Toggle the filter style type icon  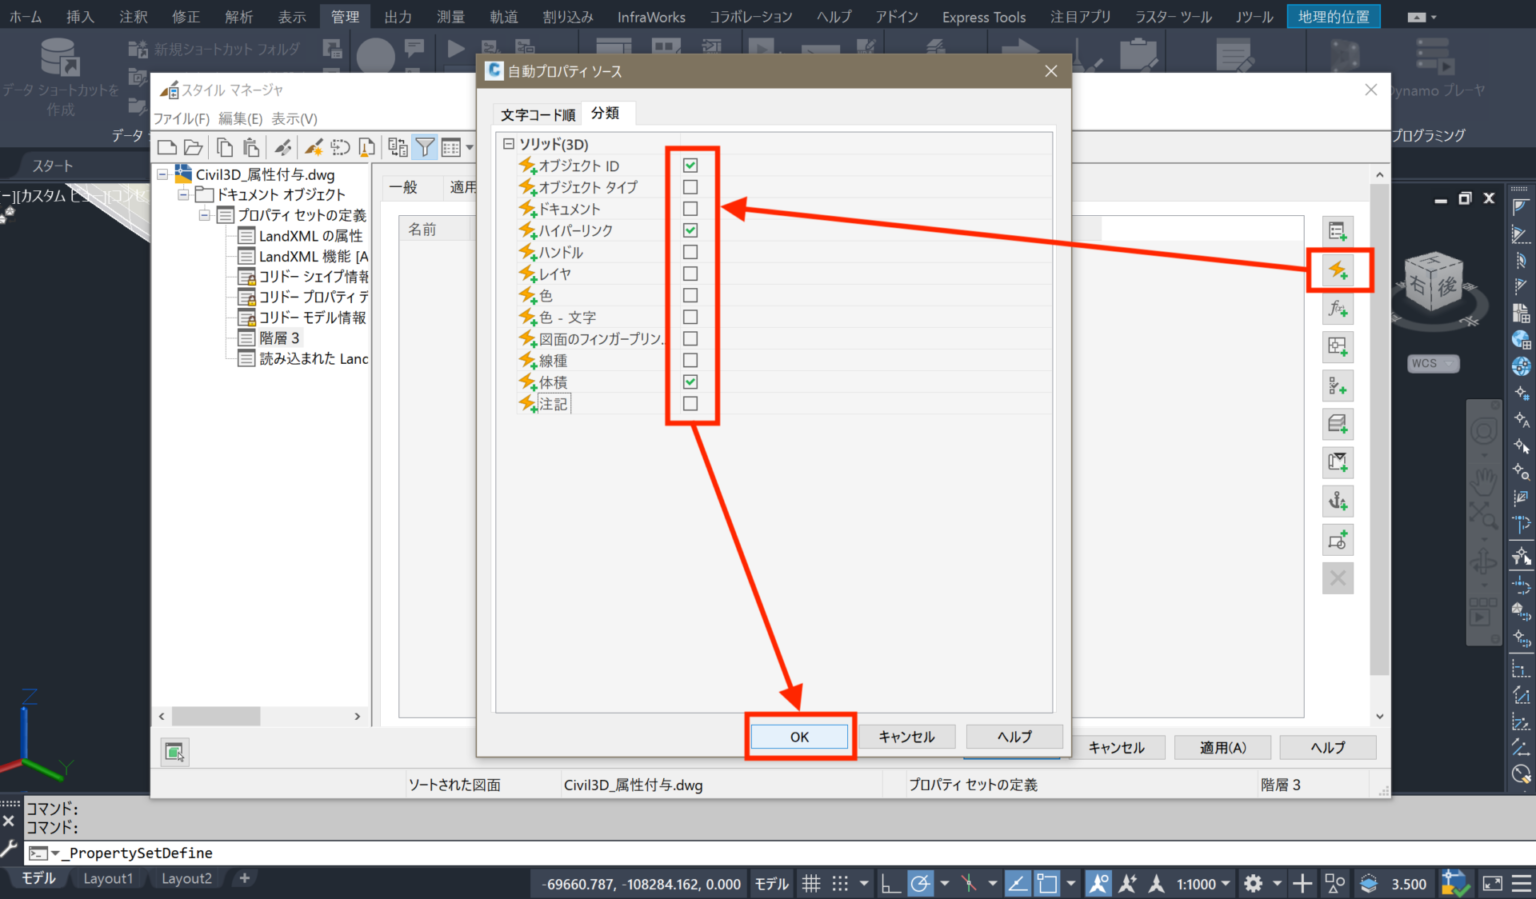click(x=425, y=147)
